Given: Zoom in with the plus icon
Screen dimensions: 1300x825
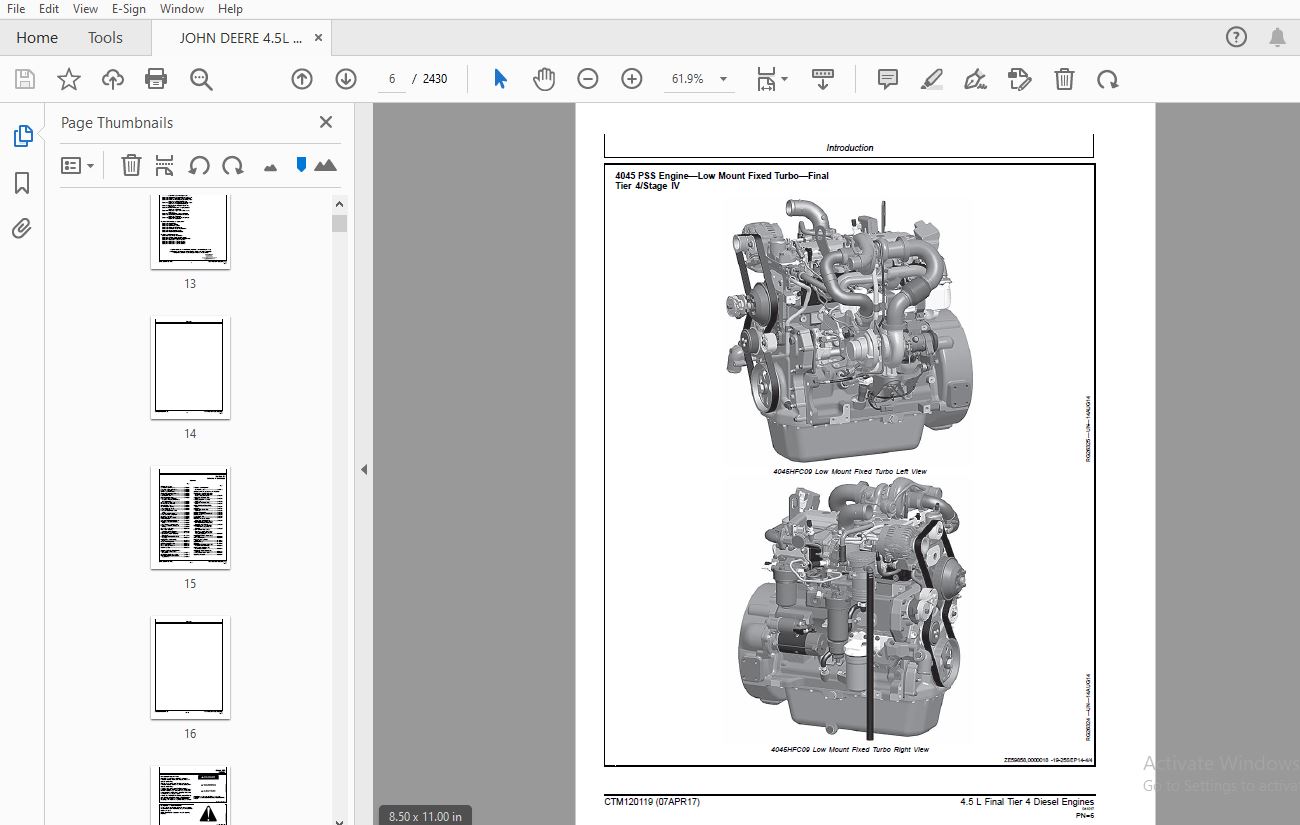Looking at the screenshot, I should click(632, 79).
